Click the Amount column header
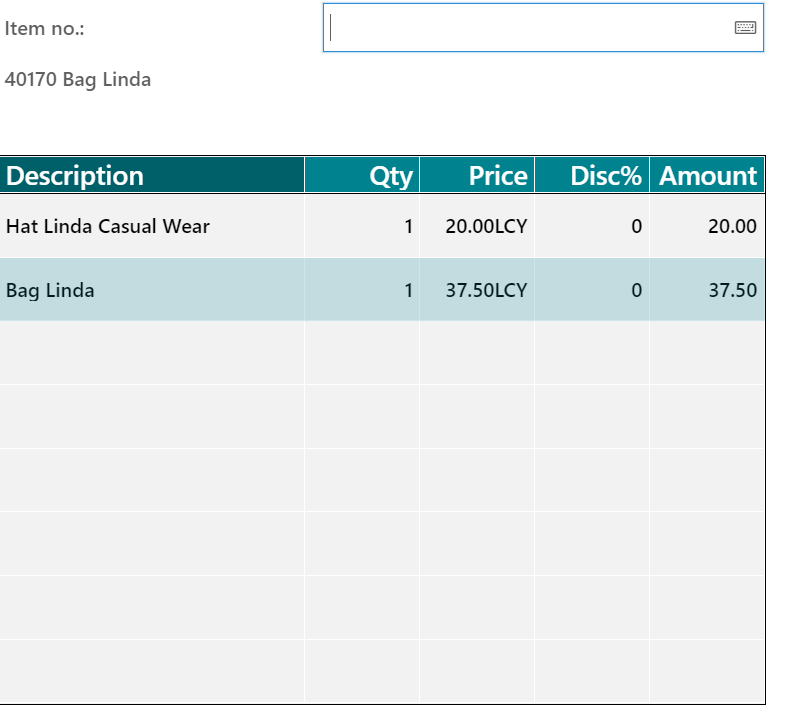 coord(707,176)
